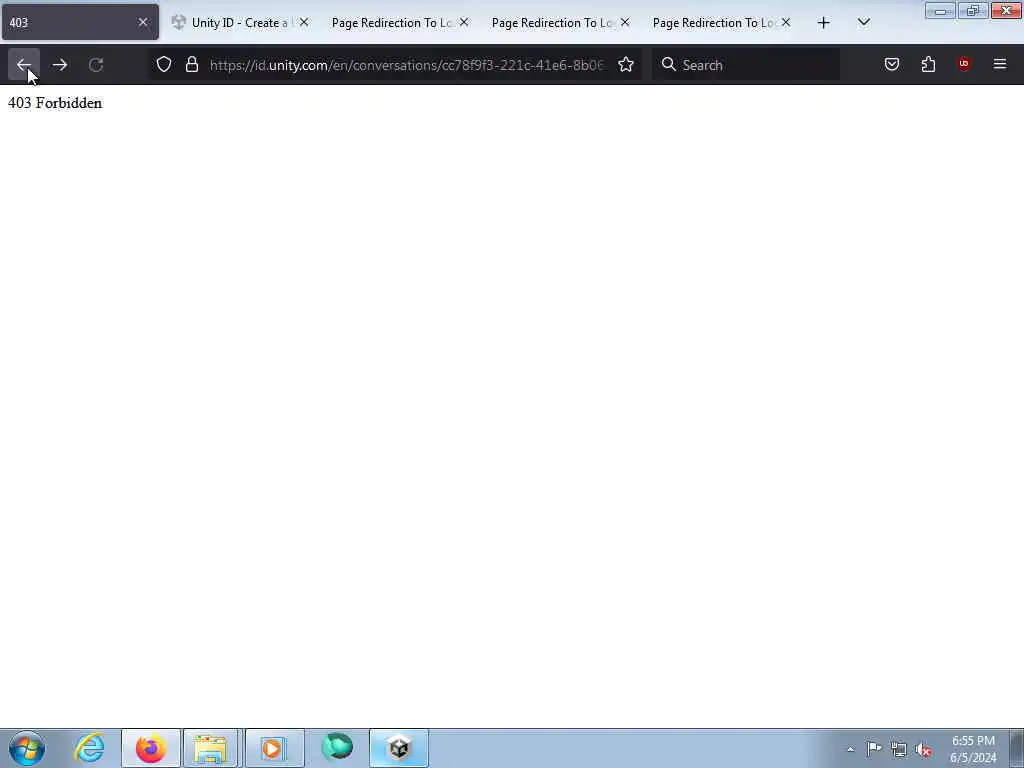Image resolution: width=1024 pixels, height=768 pixels.
Task: Click the muted volume tray icon
Action: 923,749
